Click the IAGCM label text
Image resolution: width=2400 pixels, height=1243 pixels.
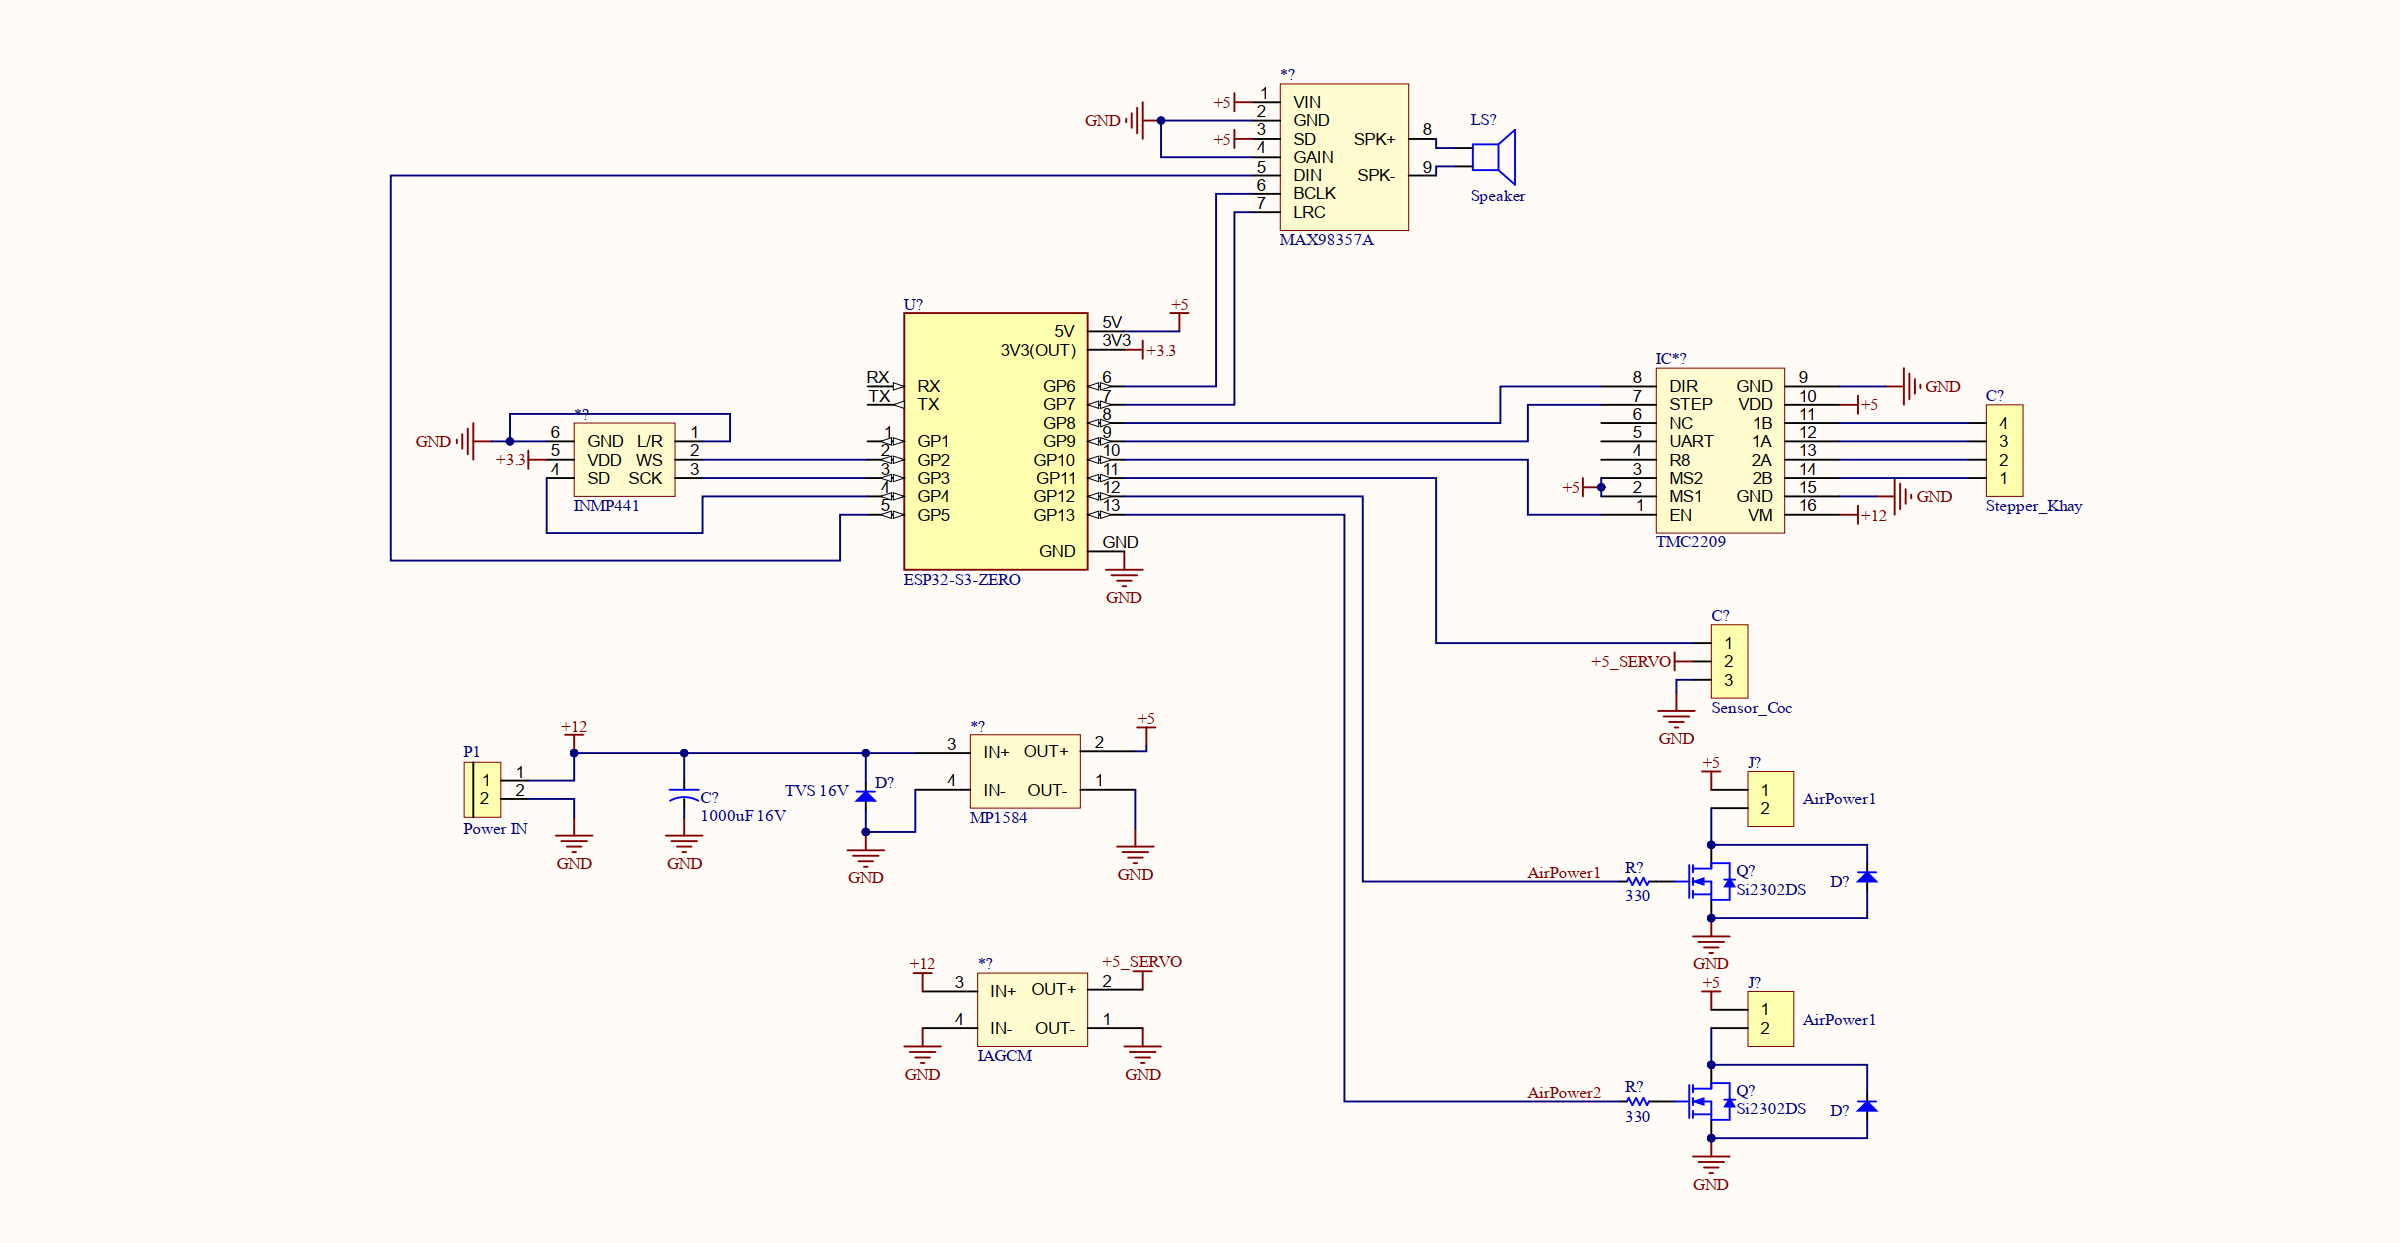(x=1004, y=1056)
